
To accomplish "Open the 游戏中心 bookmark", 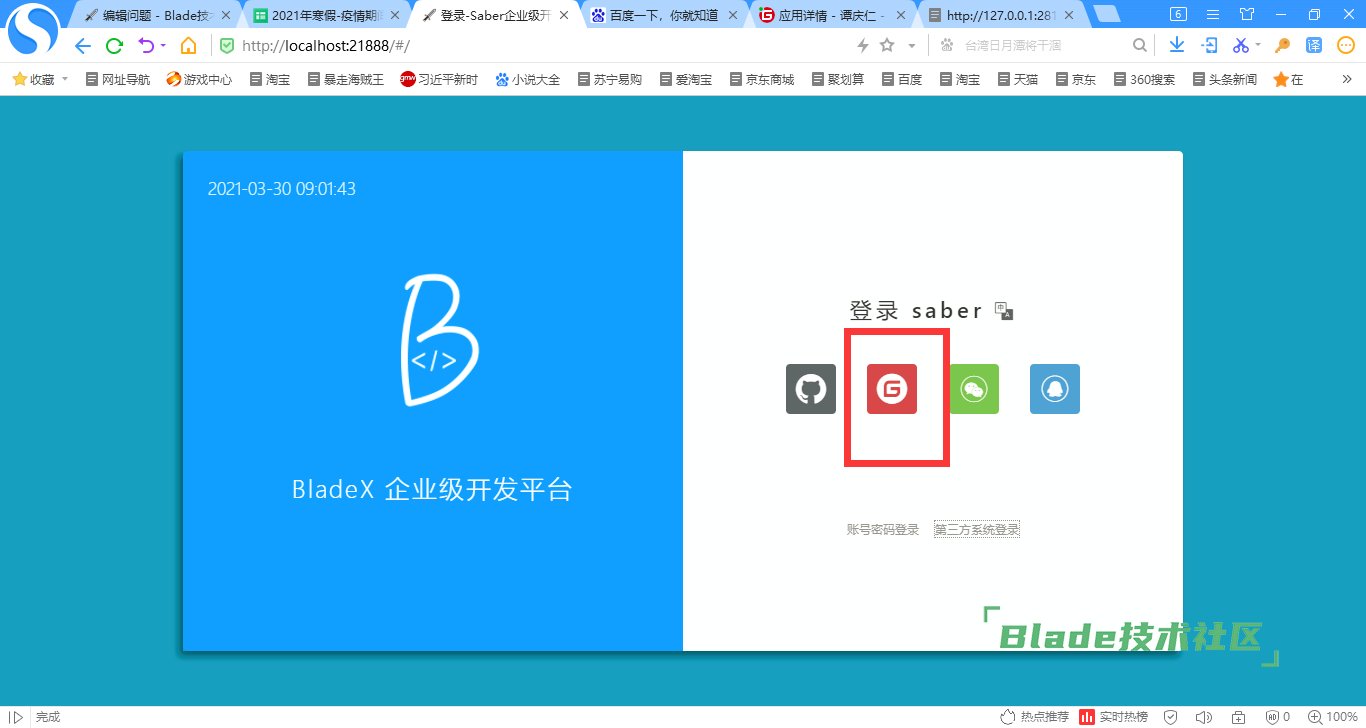I will (x=199, y=79).
